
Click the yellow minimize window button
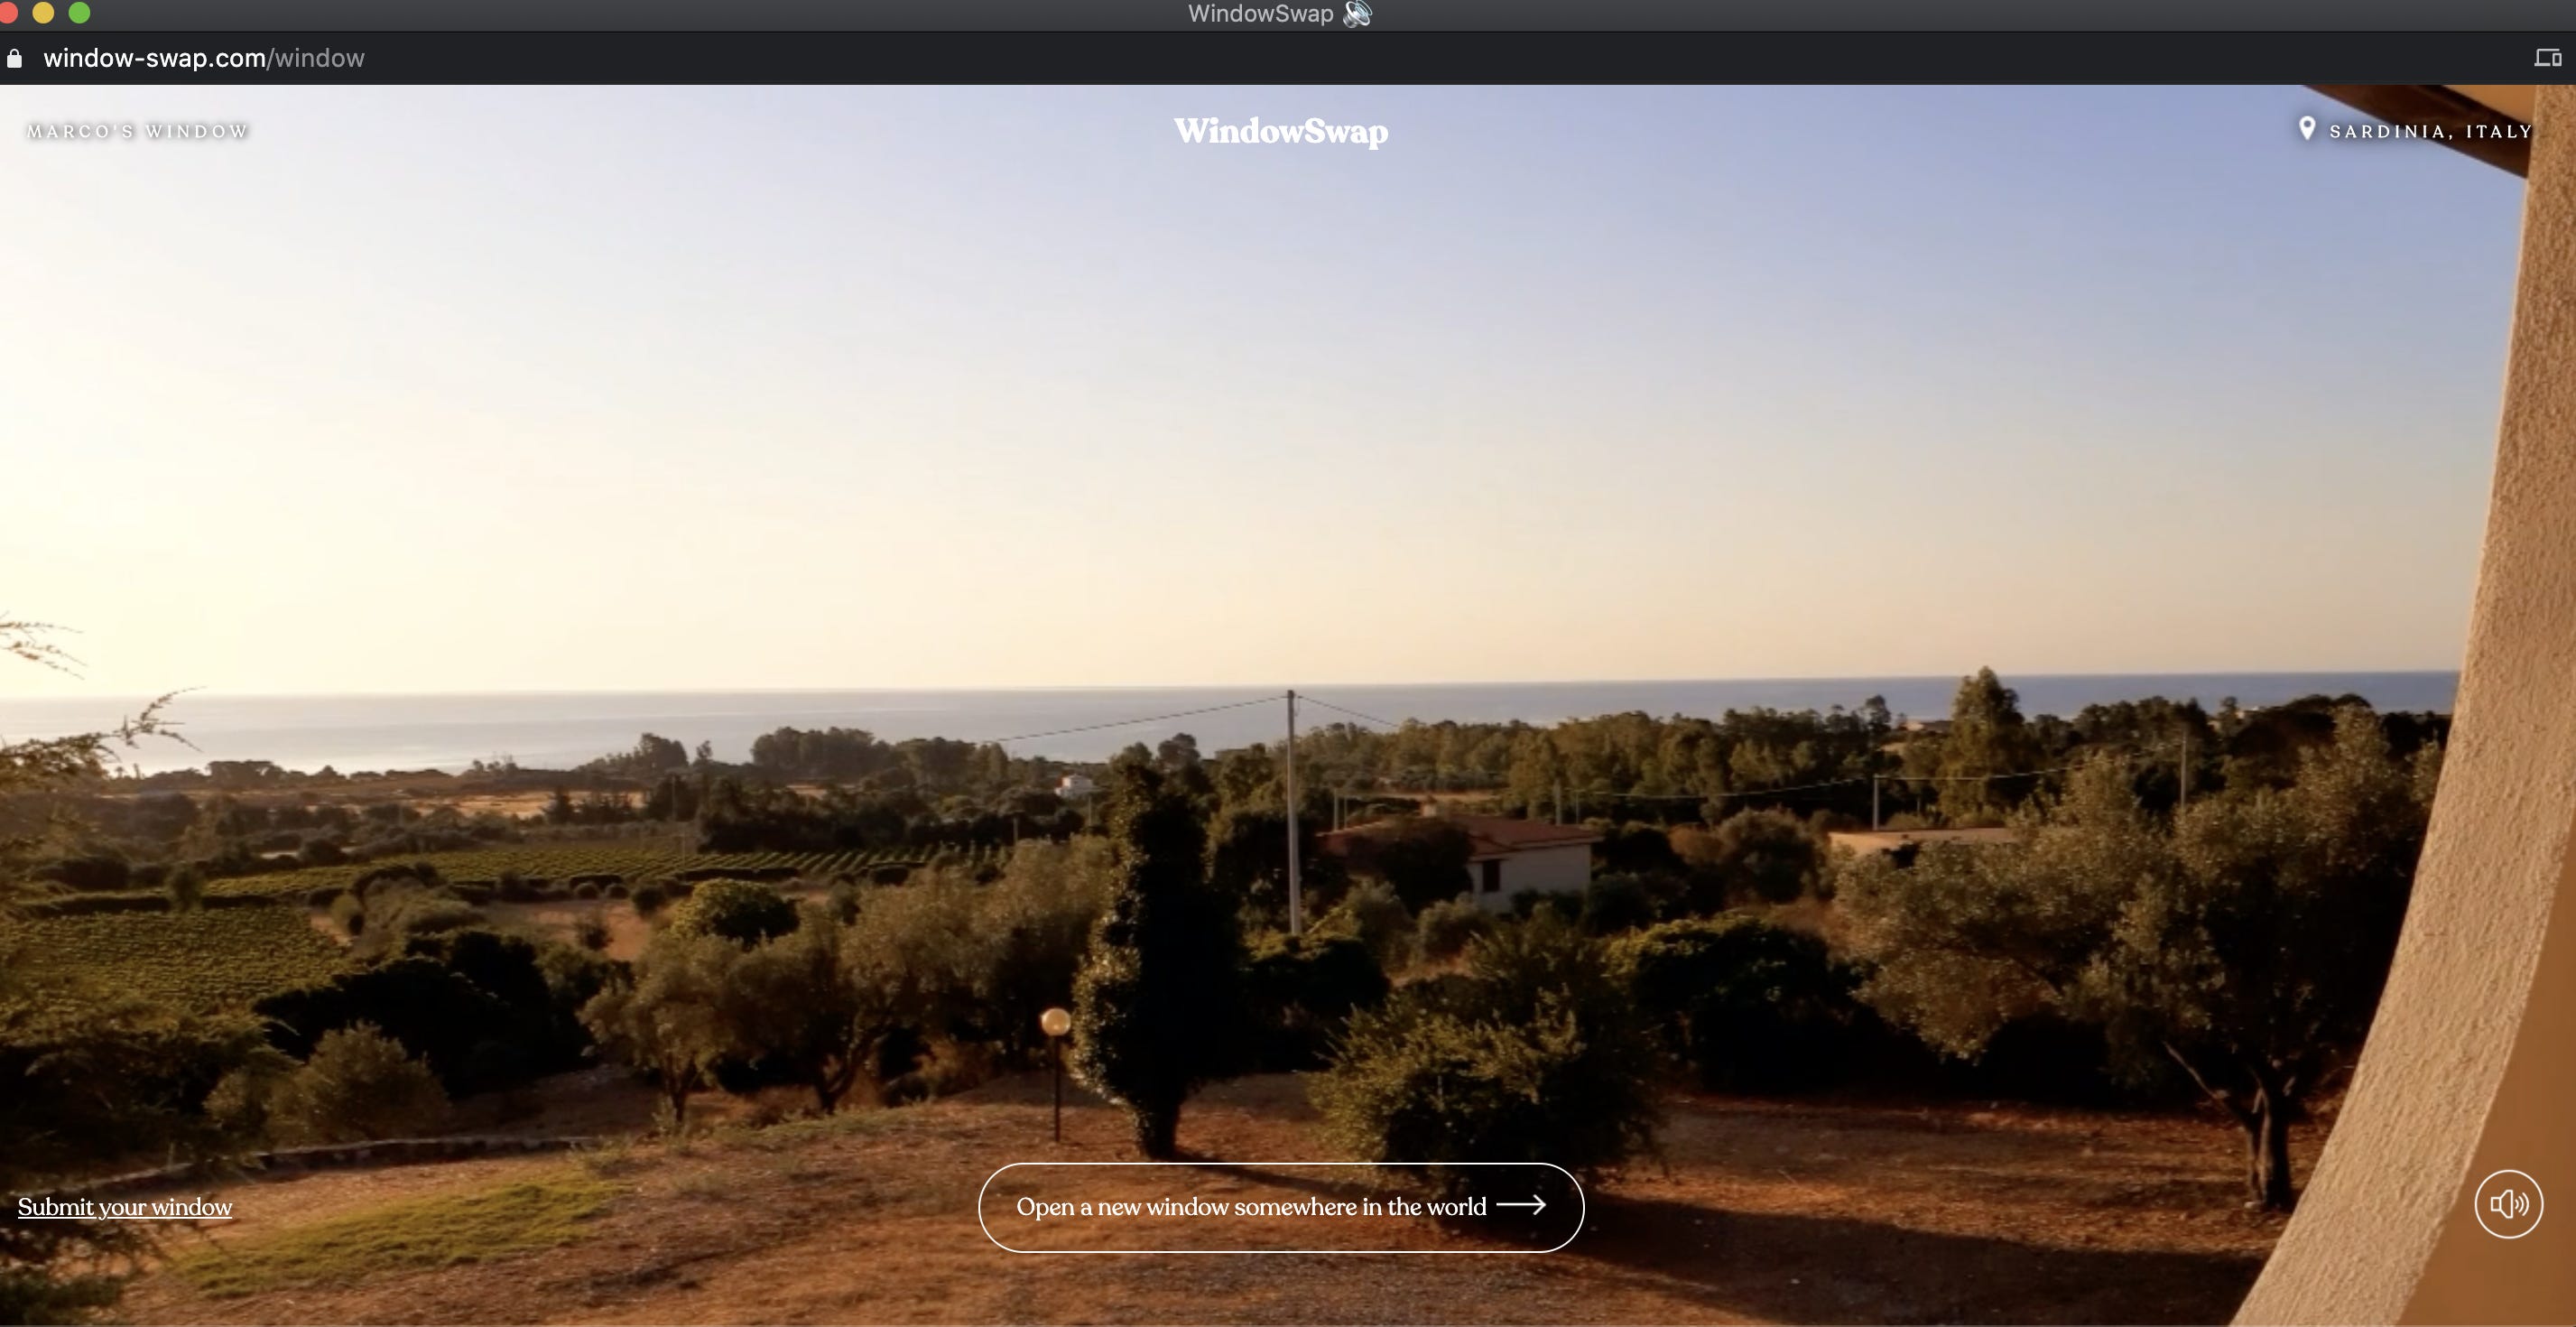point(43,13)
